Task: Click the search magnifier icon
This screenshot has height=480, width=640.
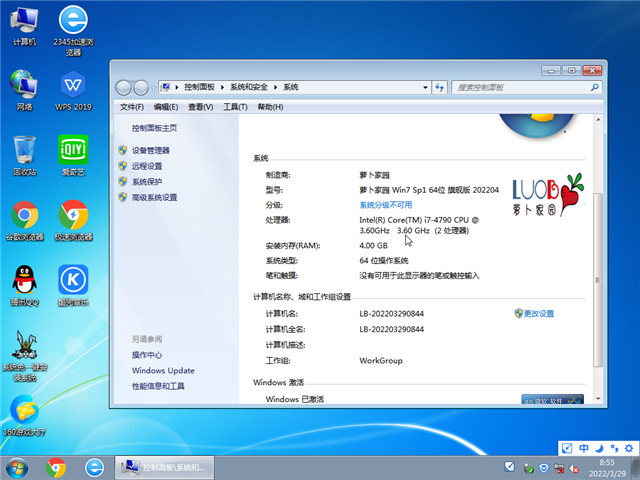Action: point(594,87)
